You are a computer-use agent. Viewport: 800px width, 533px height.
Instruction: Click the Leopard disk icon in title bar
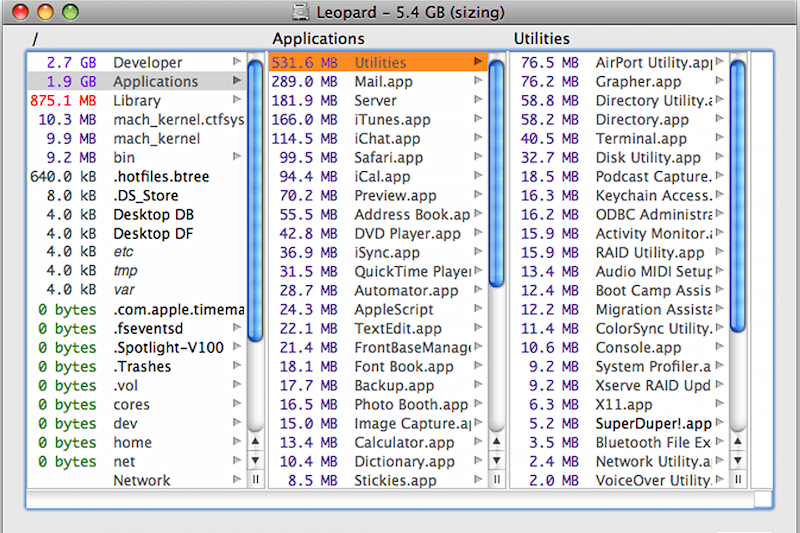(x=301, y=11)
